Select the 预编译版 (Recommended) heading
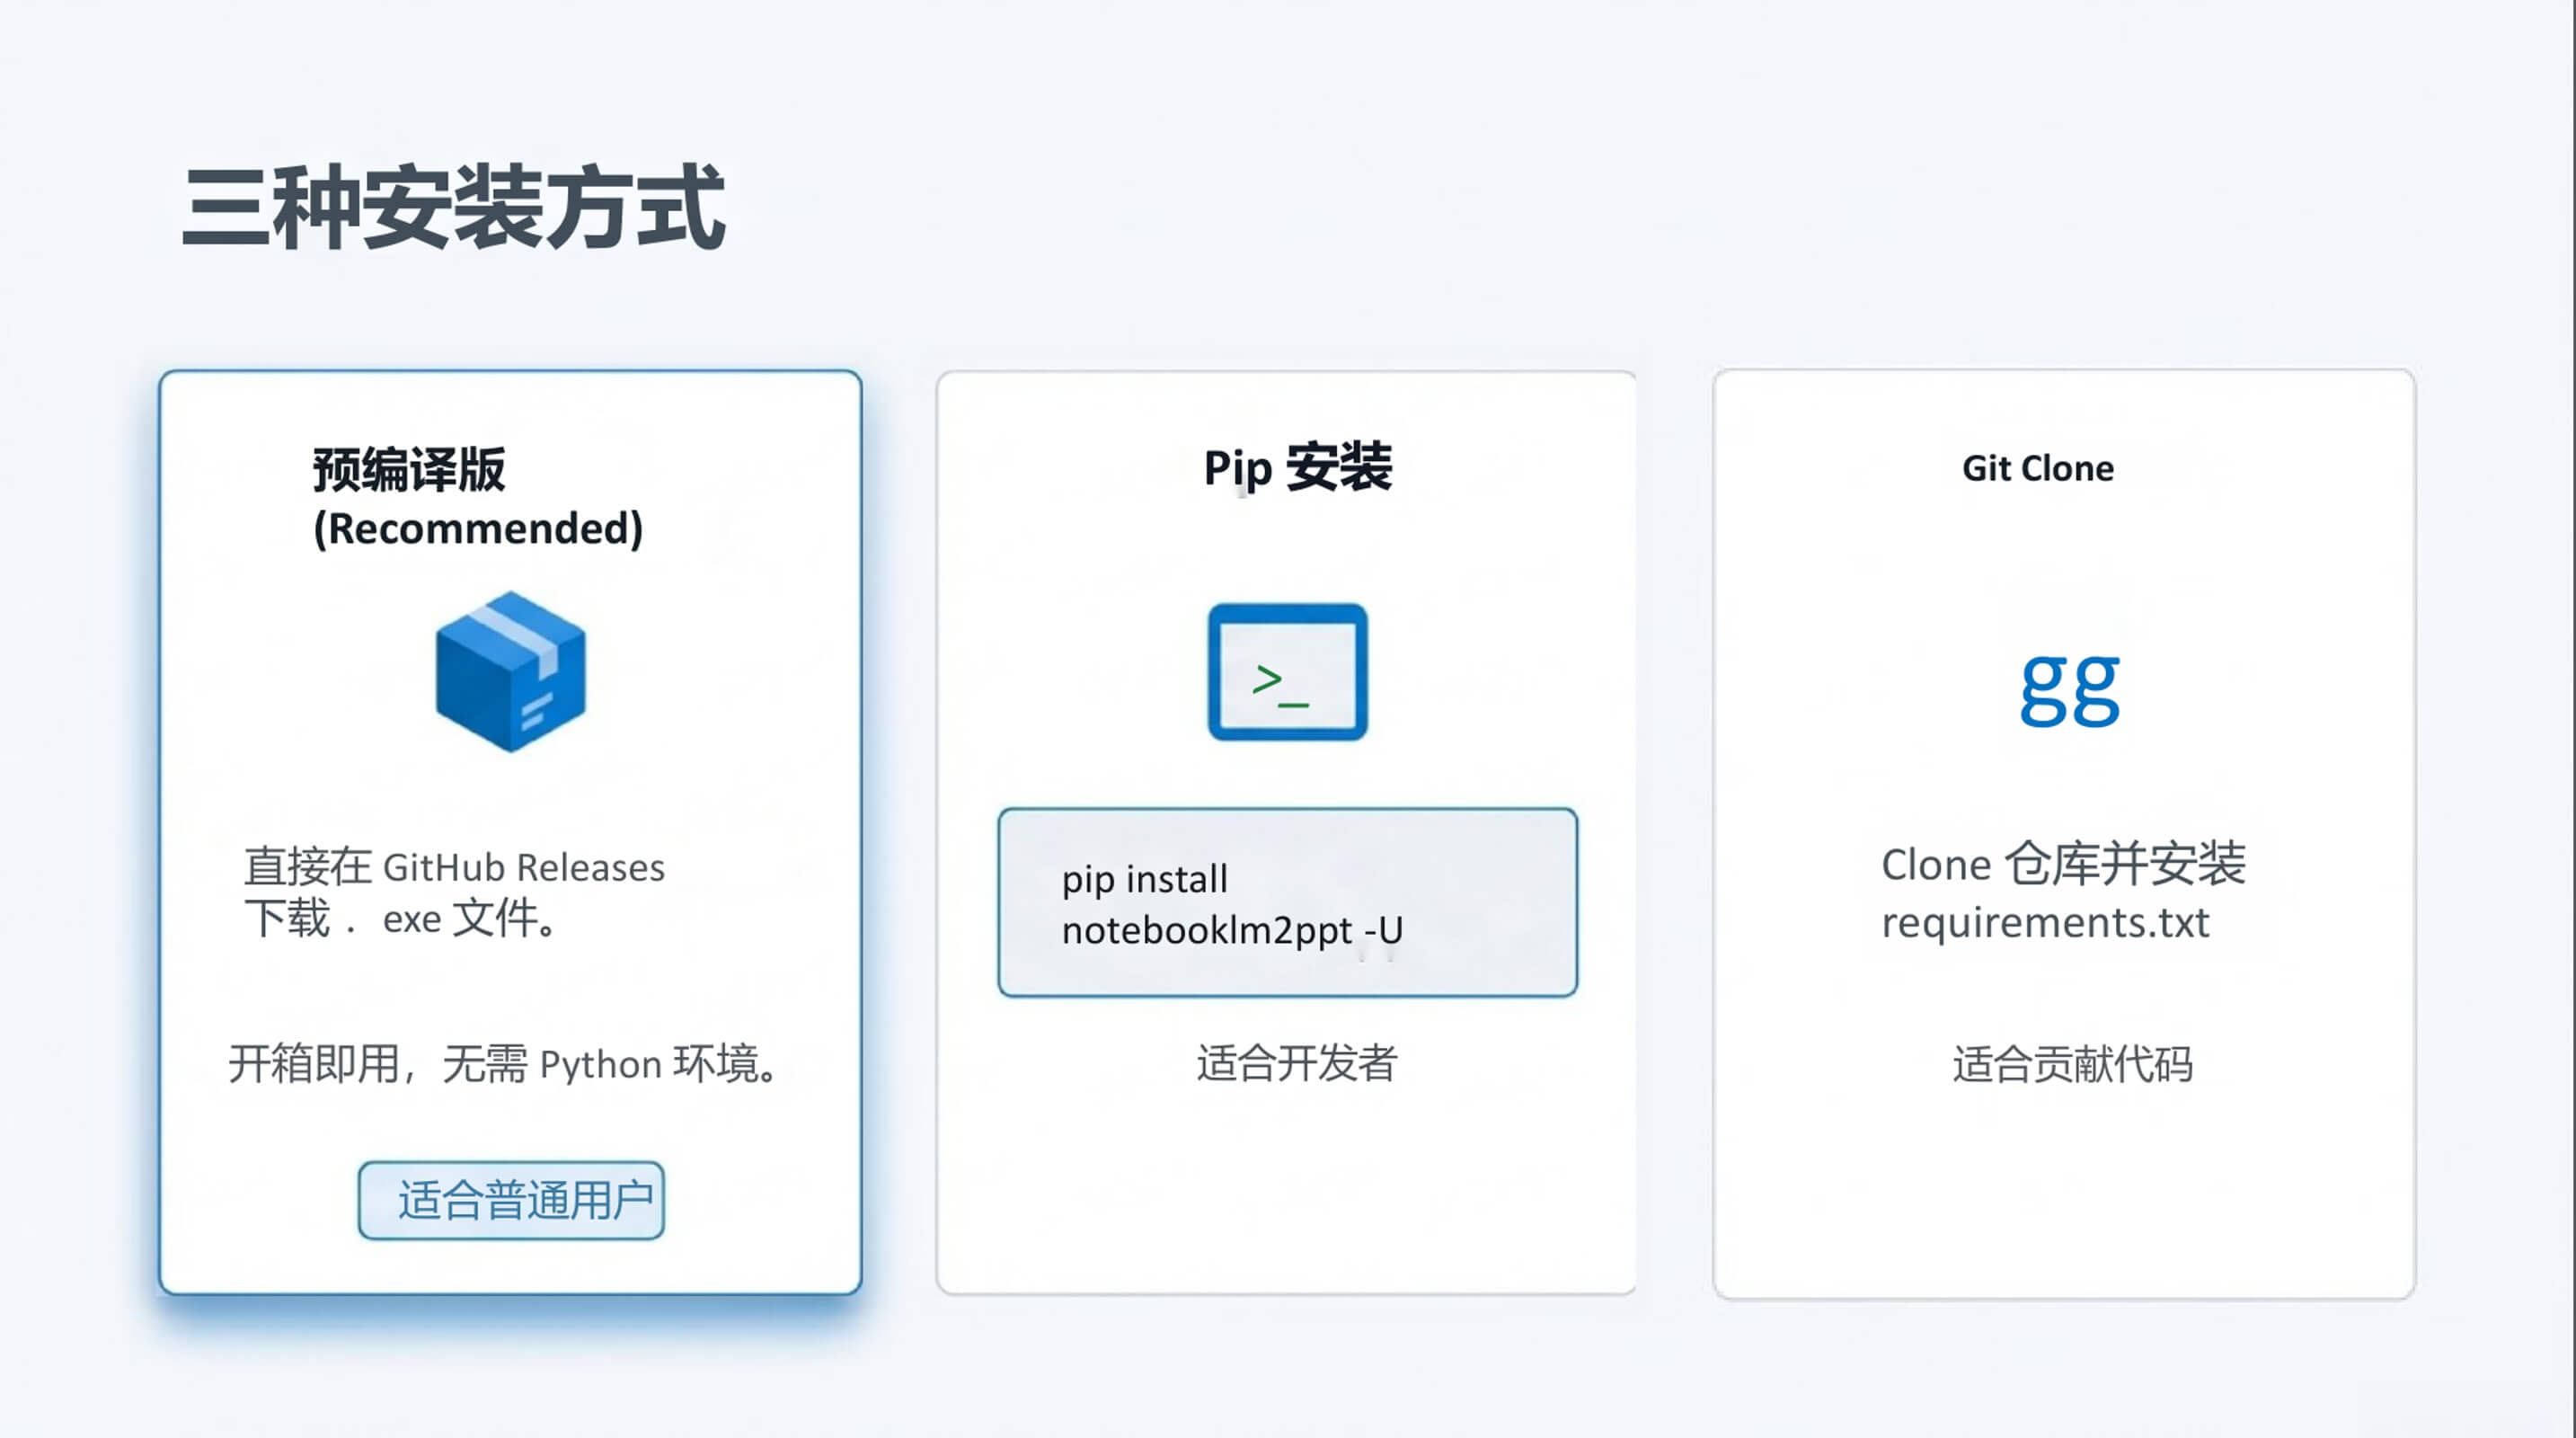Image resolution: width=2576 pixels, height=1438 pixels. (x=409, y=469)
